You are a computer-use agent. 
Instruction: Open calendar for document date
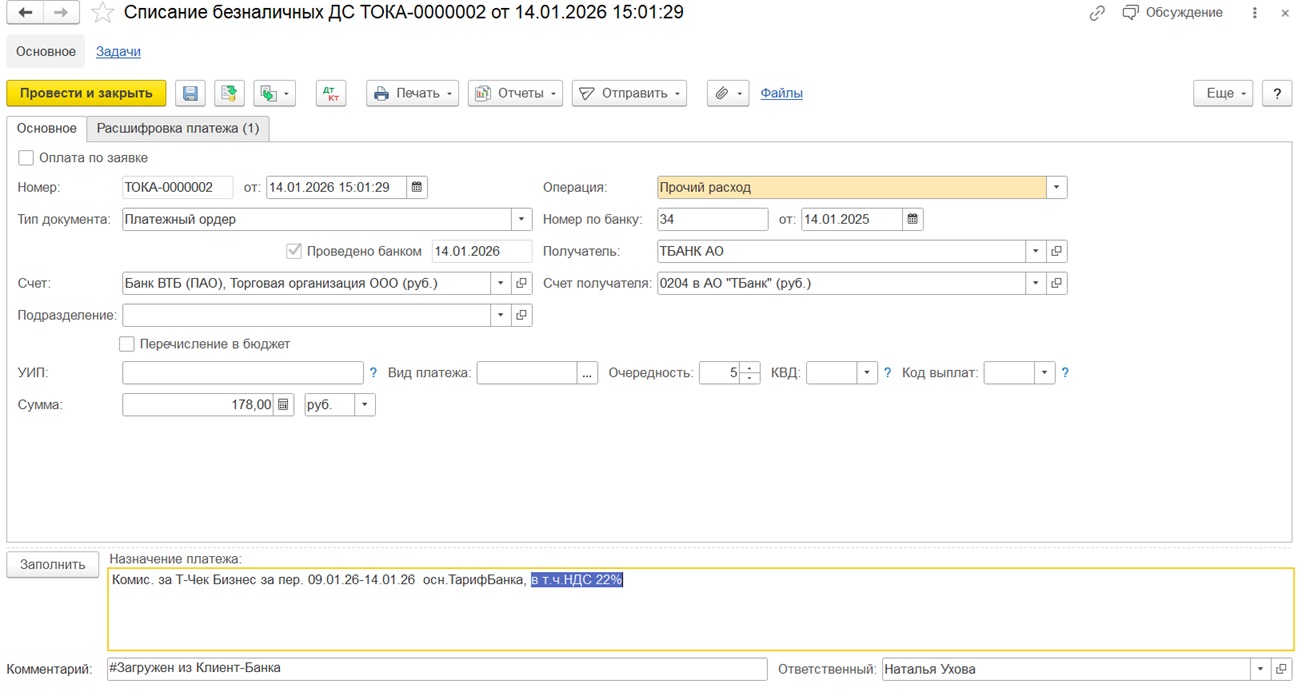(417, 187)
